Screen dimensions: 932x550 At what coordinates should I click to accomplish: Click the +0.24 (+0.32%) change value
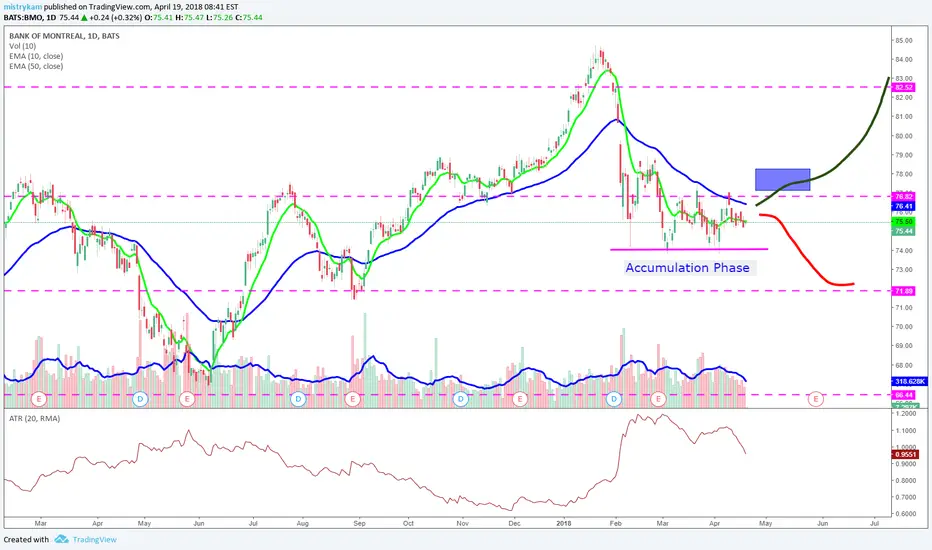116,17
